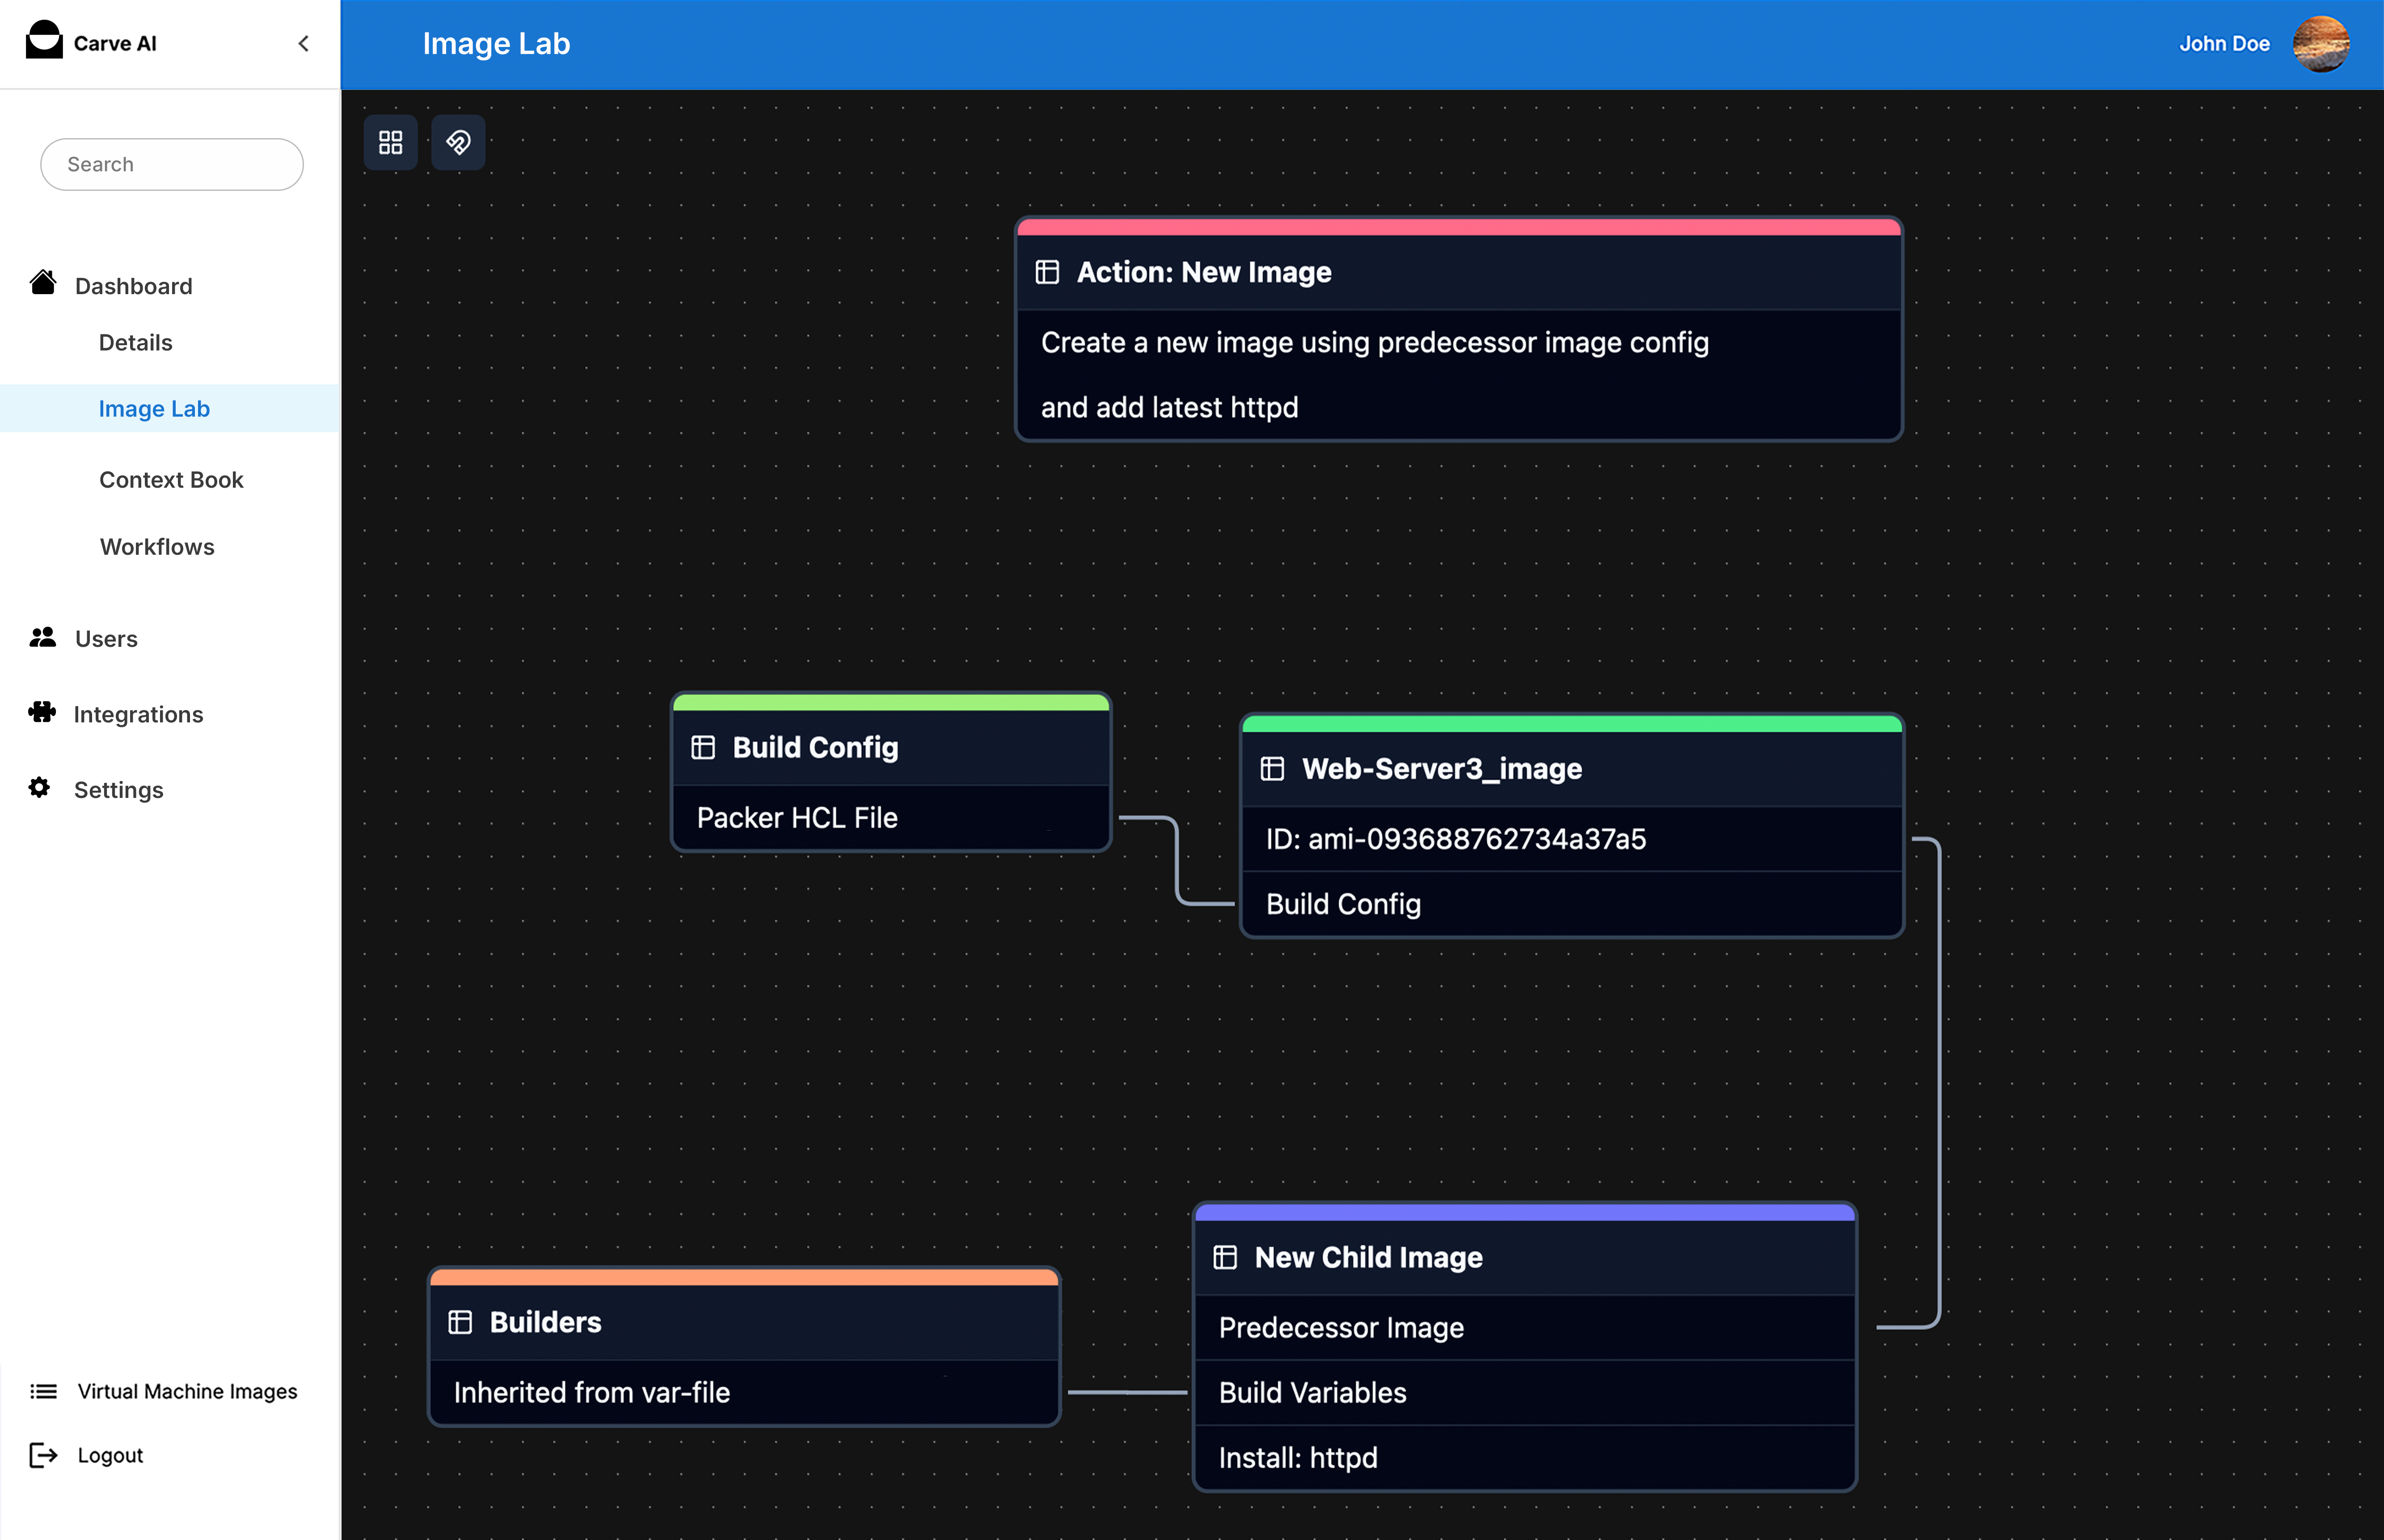The image size is (2384, 1540).
Task: Click the Logout exit icon
Action: pyautogui.click(x=43, y=1455)
